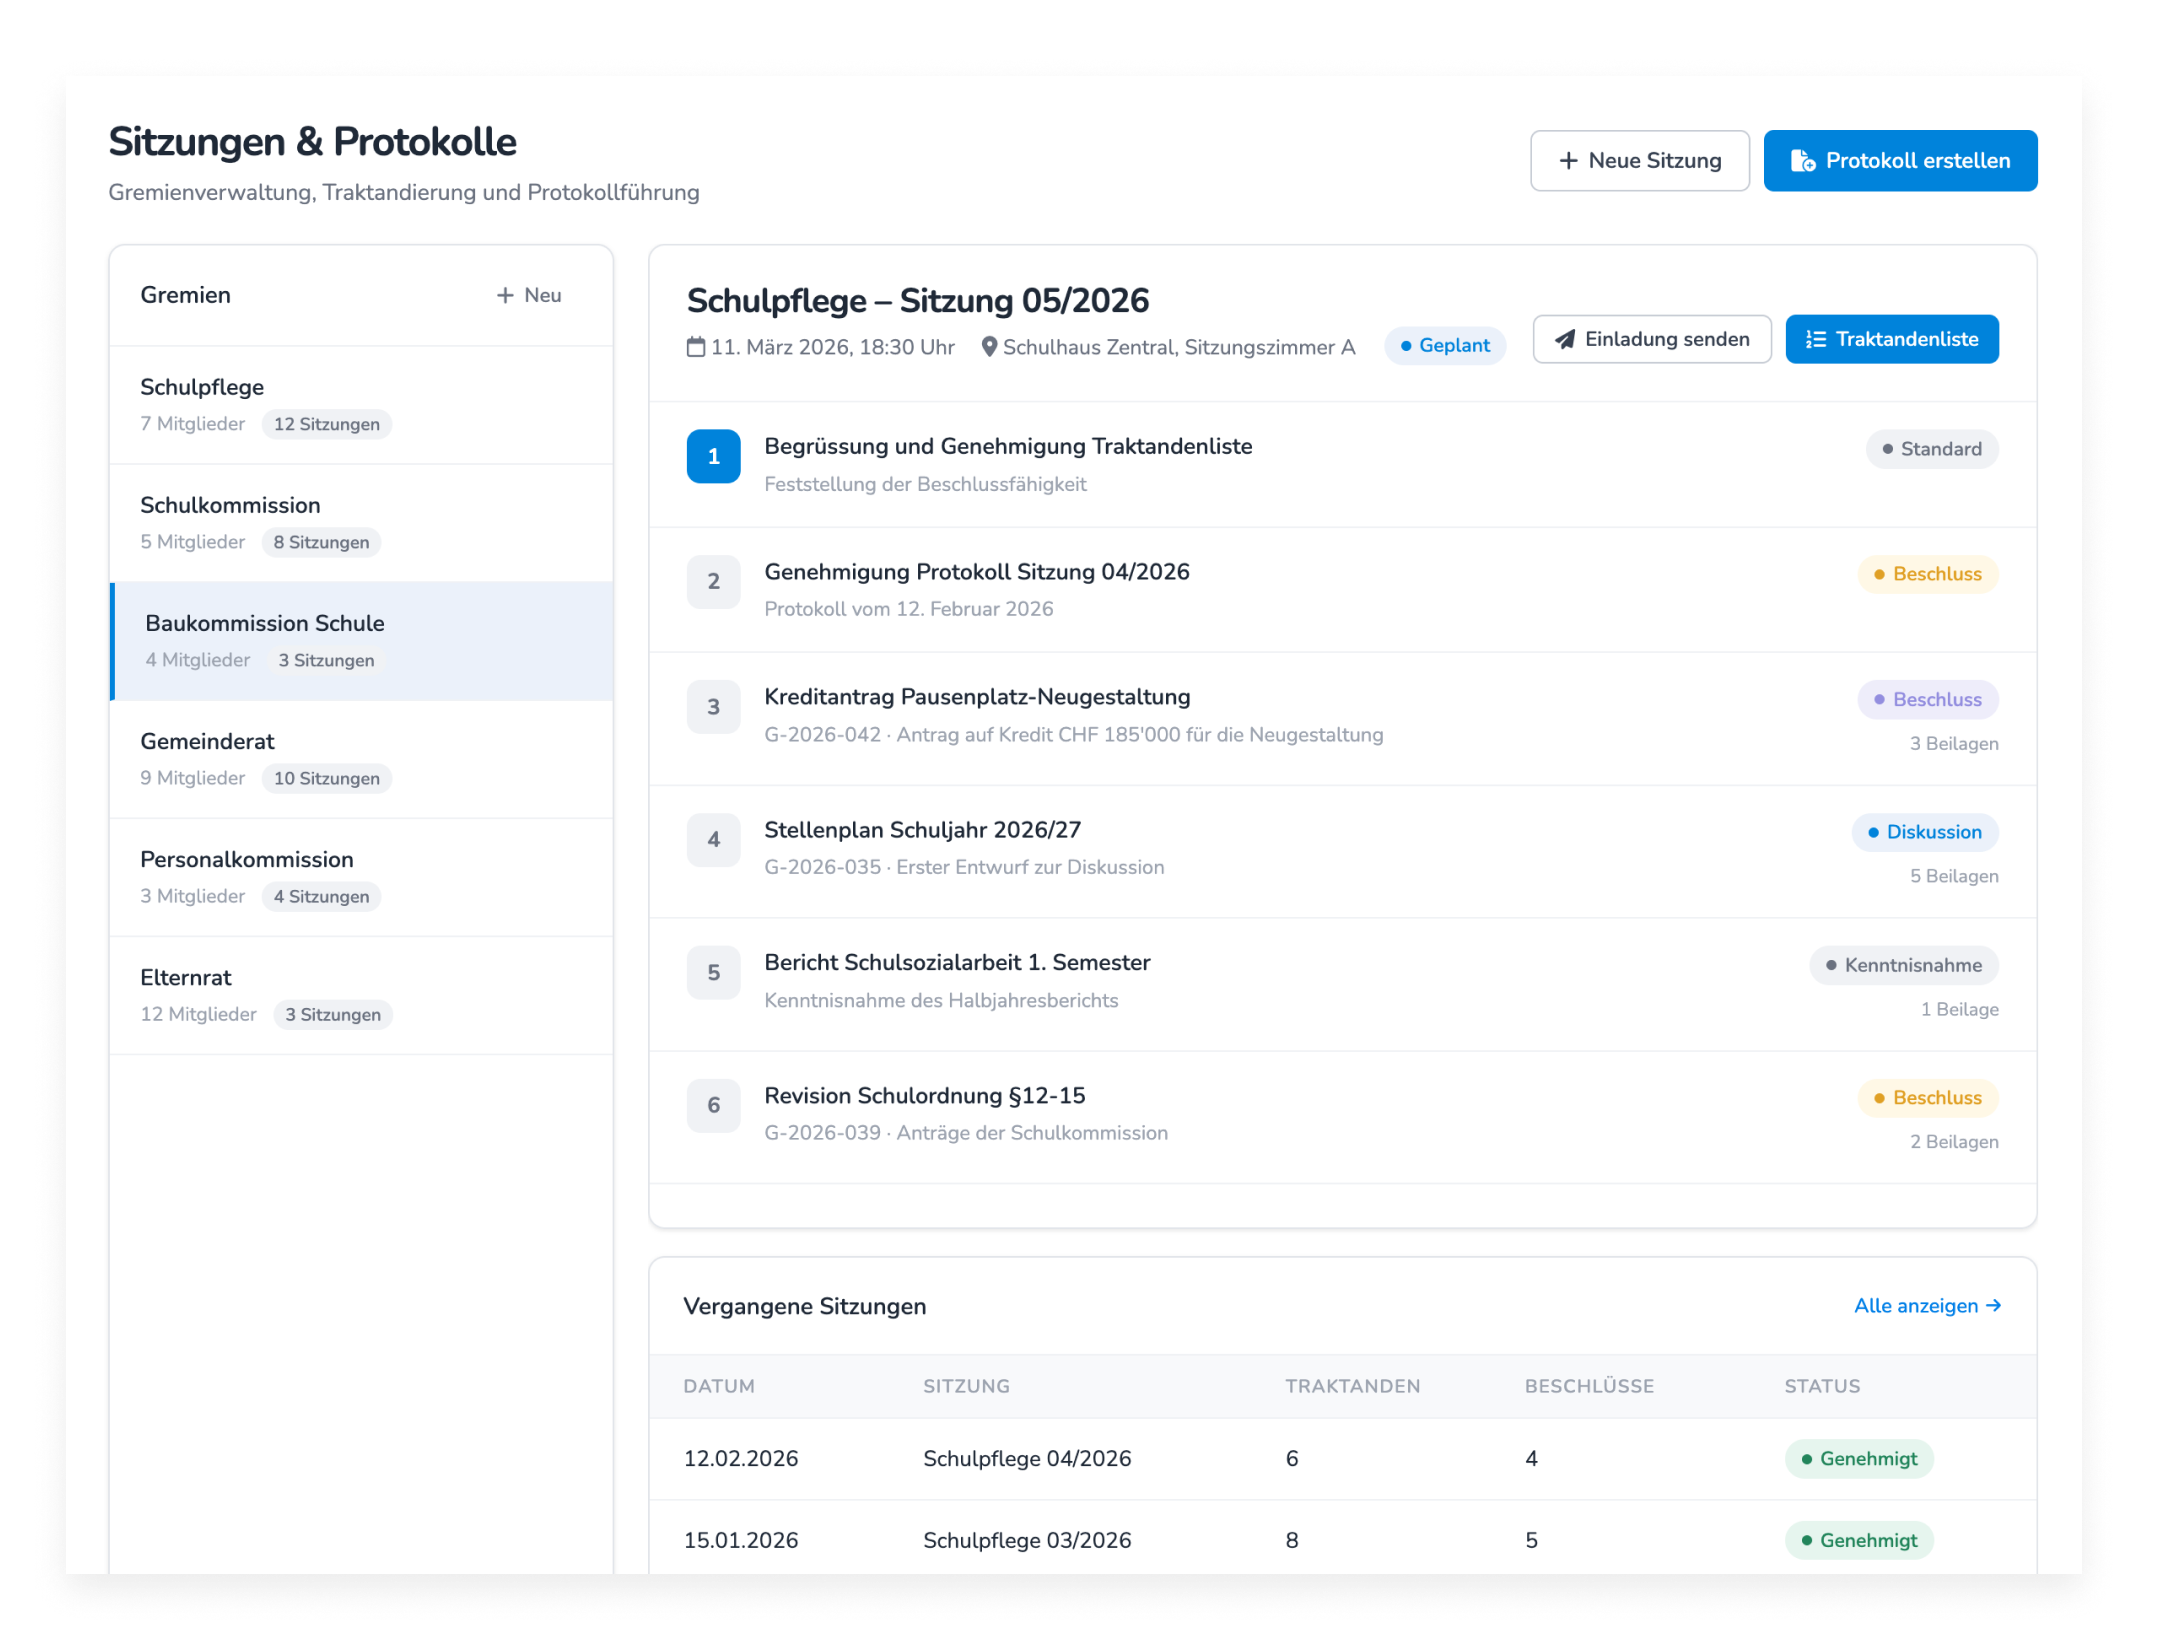Screen dimensions: 2160x1650
Task: Click the calendar icon beside the meeting date
Action: [x=696, y=347]
